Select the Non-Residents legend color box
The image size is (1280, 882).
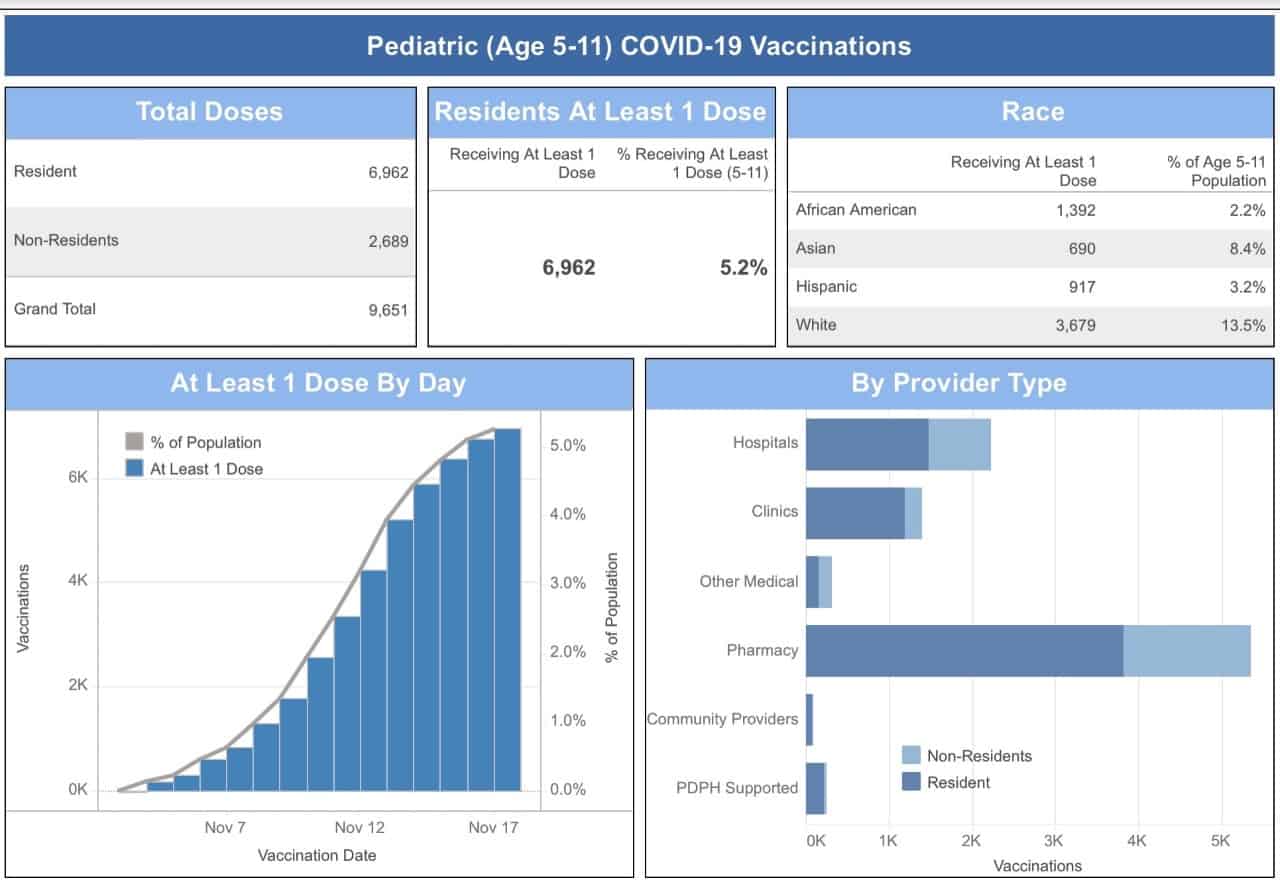pos(911,756)
